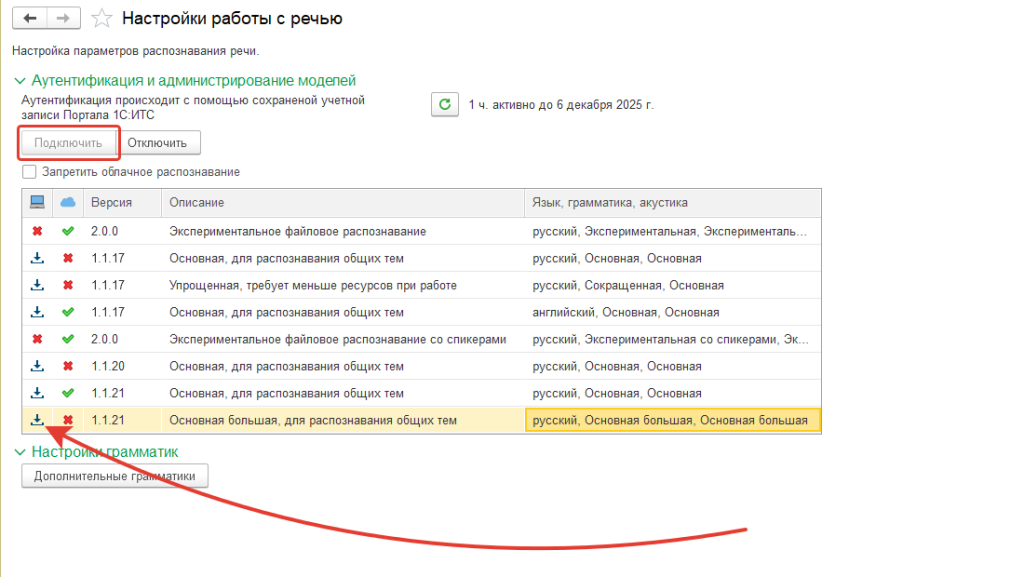
Task: Click the forward navigation arrow
Action: coord(63,19)
